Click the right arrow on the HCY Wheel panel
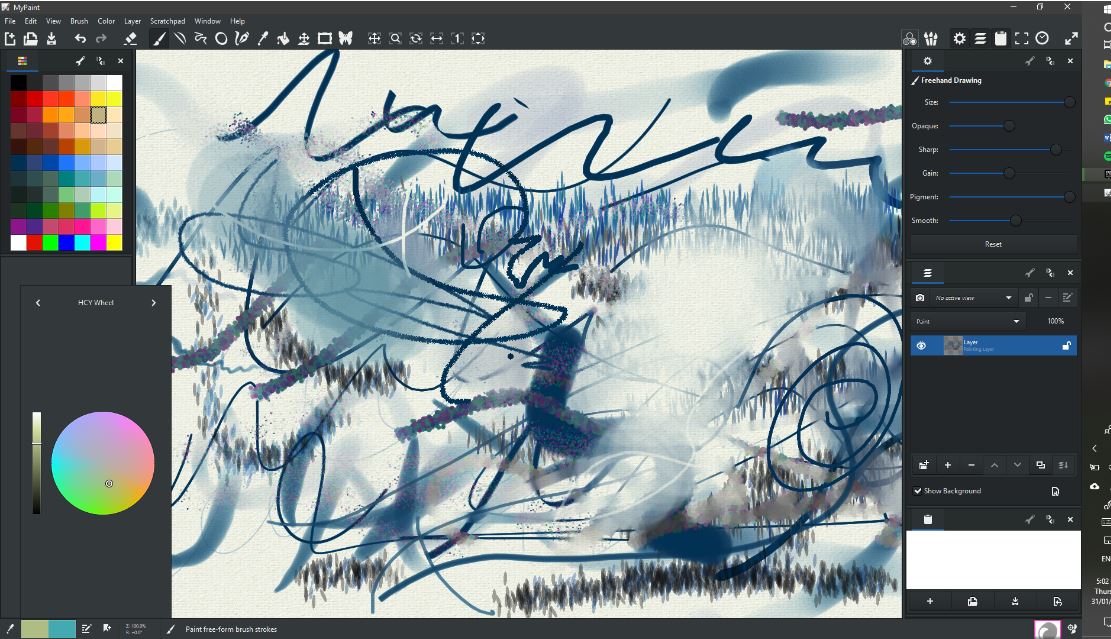This screenshot has width=1111, height=639. click(153, 302)
